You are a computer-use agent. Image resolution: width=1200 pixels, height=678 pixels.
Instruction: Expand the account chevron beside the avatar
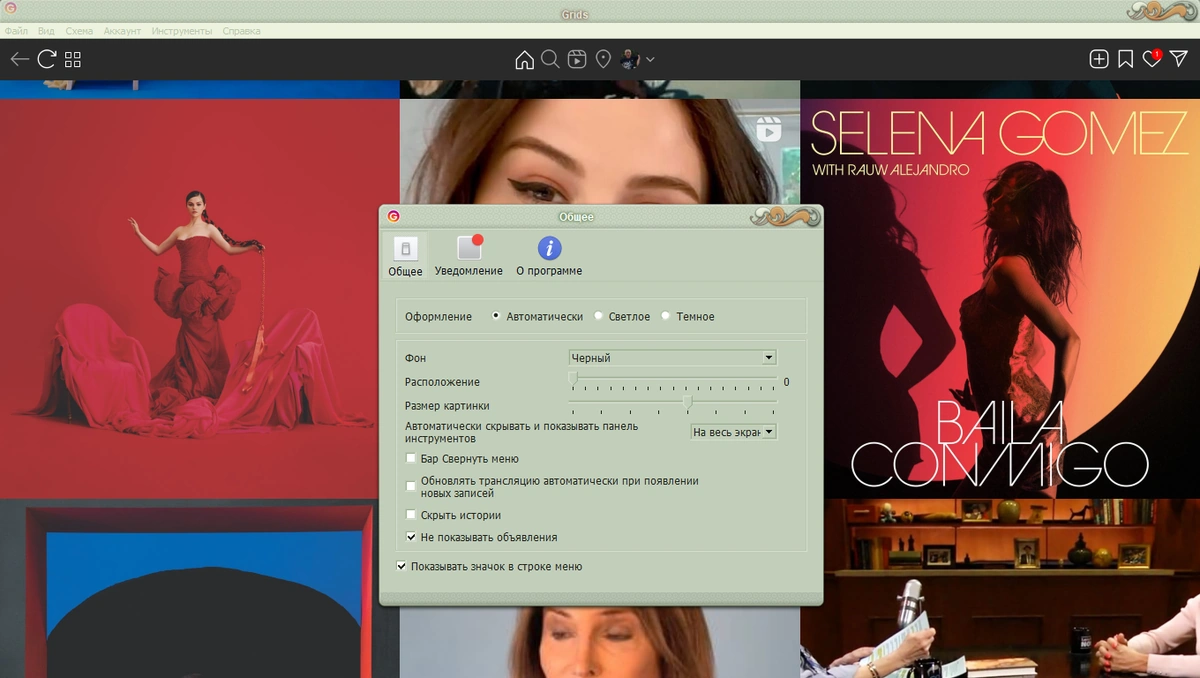651,60
